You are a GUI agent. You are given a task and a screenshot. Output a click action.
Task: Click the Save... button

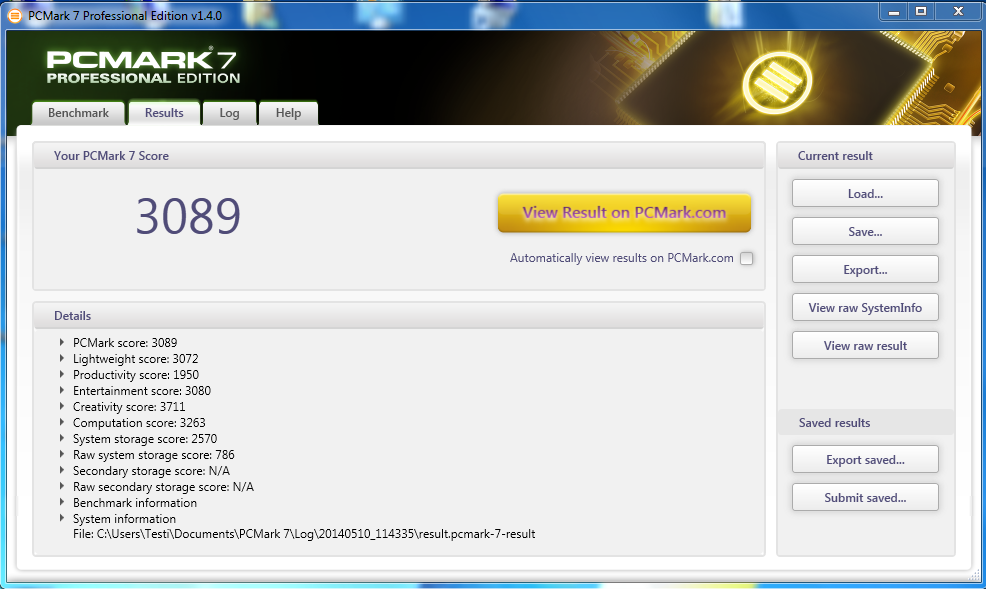click(865, 231)
